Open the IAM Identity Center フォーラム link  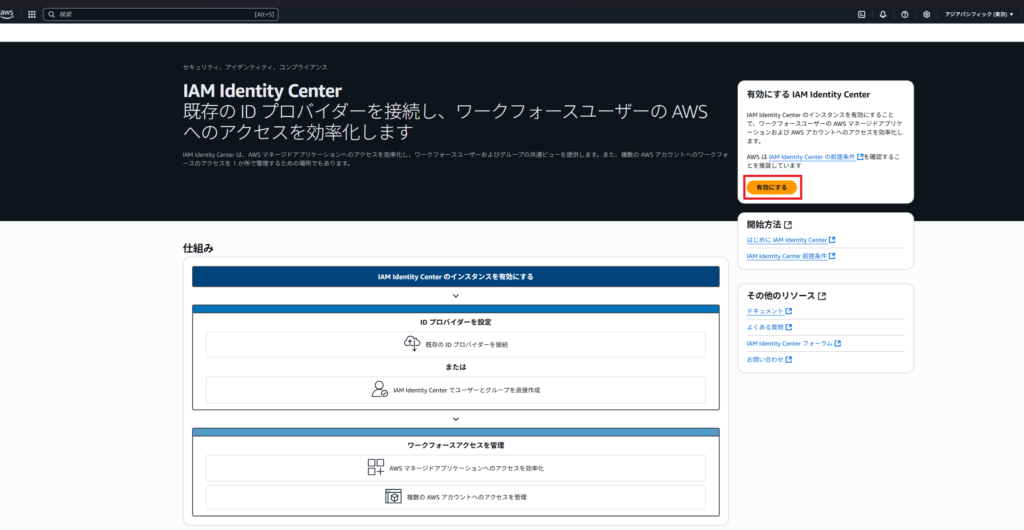[793, 343]
